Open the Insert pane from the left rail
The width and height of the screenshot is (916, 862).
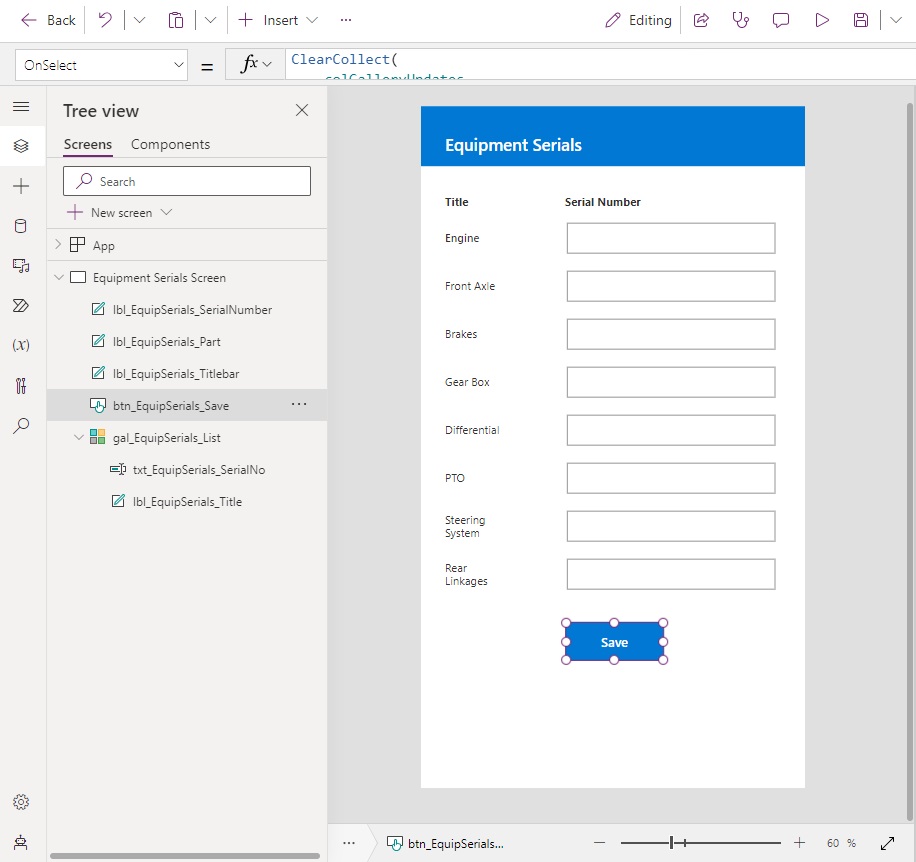pyautogui.click(x=20, y=185)
